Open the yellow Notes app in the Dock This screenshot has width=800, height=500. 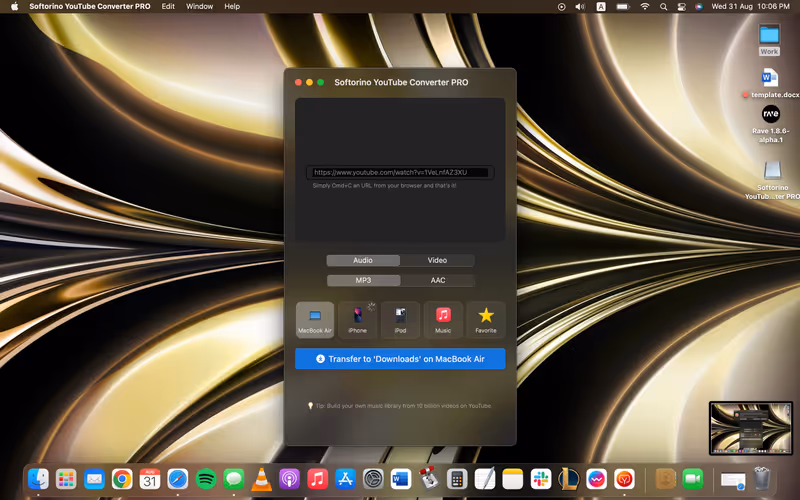click(513, 479)
